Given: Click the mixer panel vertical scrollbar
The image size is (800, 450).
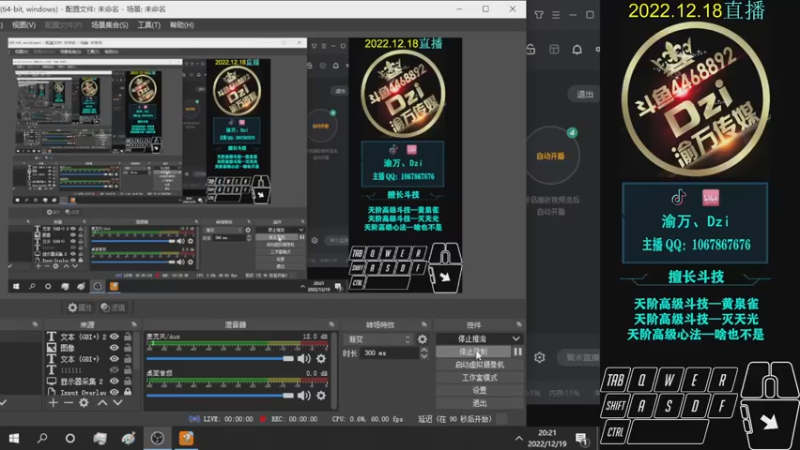Looking at the screenshot, I should click(x=334, y=370).
